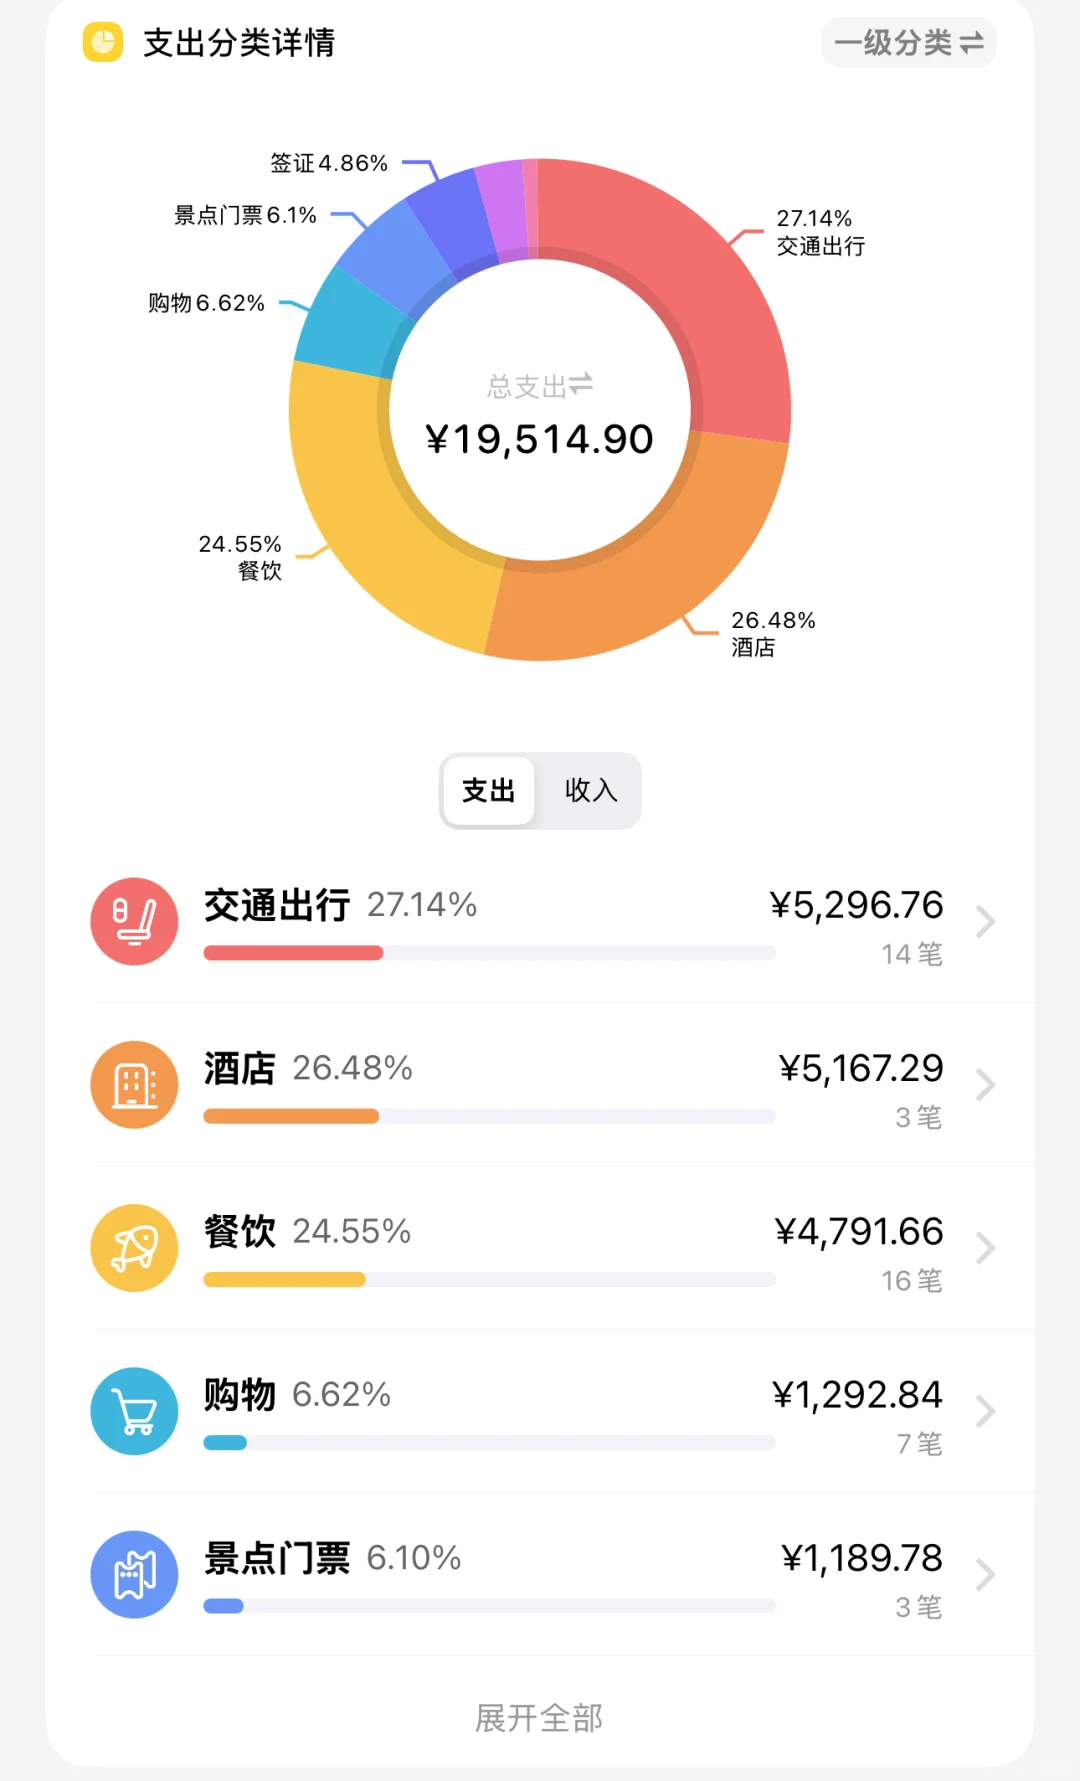The height and width of the screenshot is (1781, 1080).
Task: Open 交通出行 details via its chevron
Action: (x=985, y=921)
